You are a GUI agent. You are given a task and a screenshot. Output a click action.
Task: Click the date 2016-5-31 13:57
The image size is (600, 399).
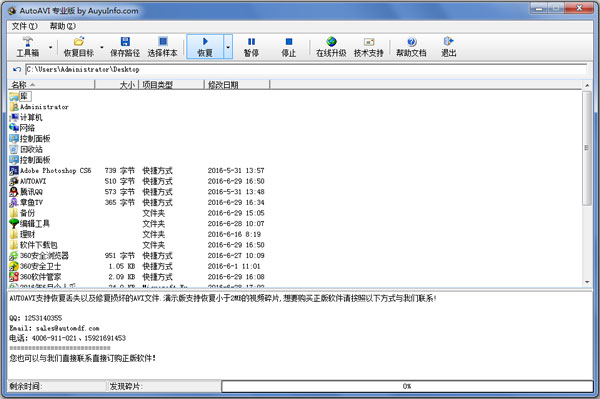pos(236,171)
